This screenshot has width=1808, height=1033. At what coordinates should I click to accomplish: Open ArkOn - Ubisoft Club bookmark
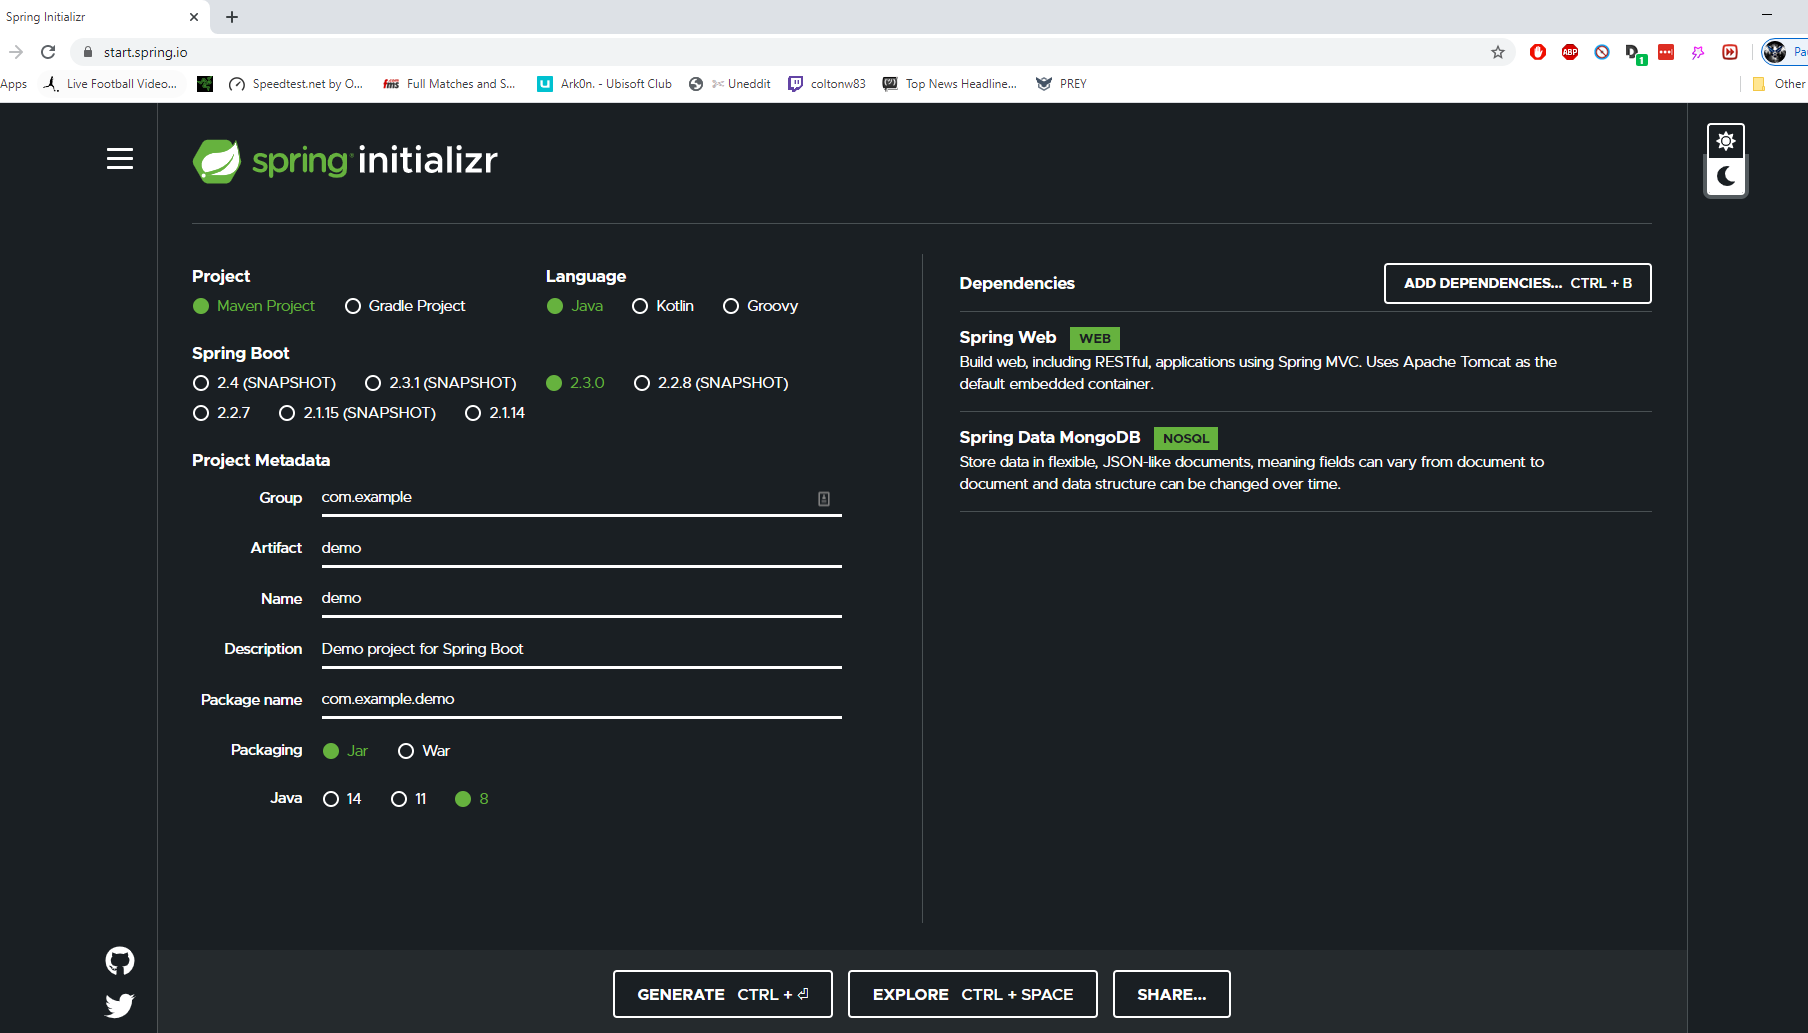tap(605, 84)
